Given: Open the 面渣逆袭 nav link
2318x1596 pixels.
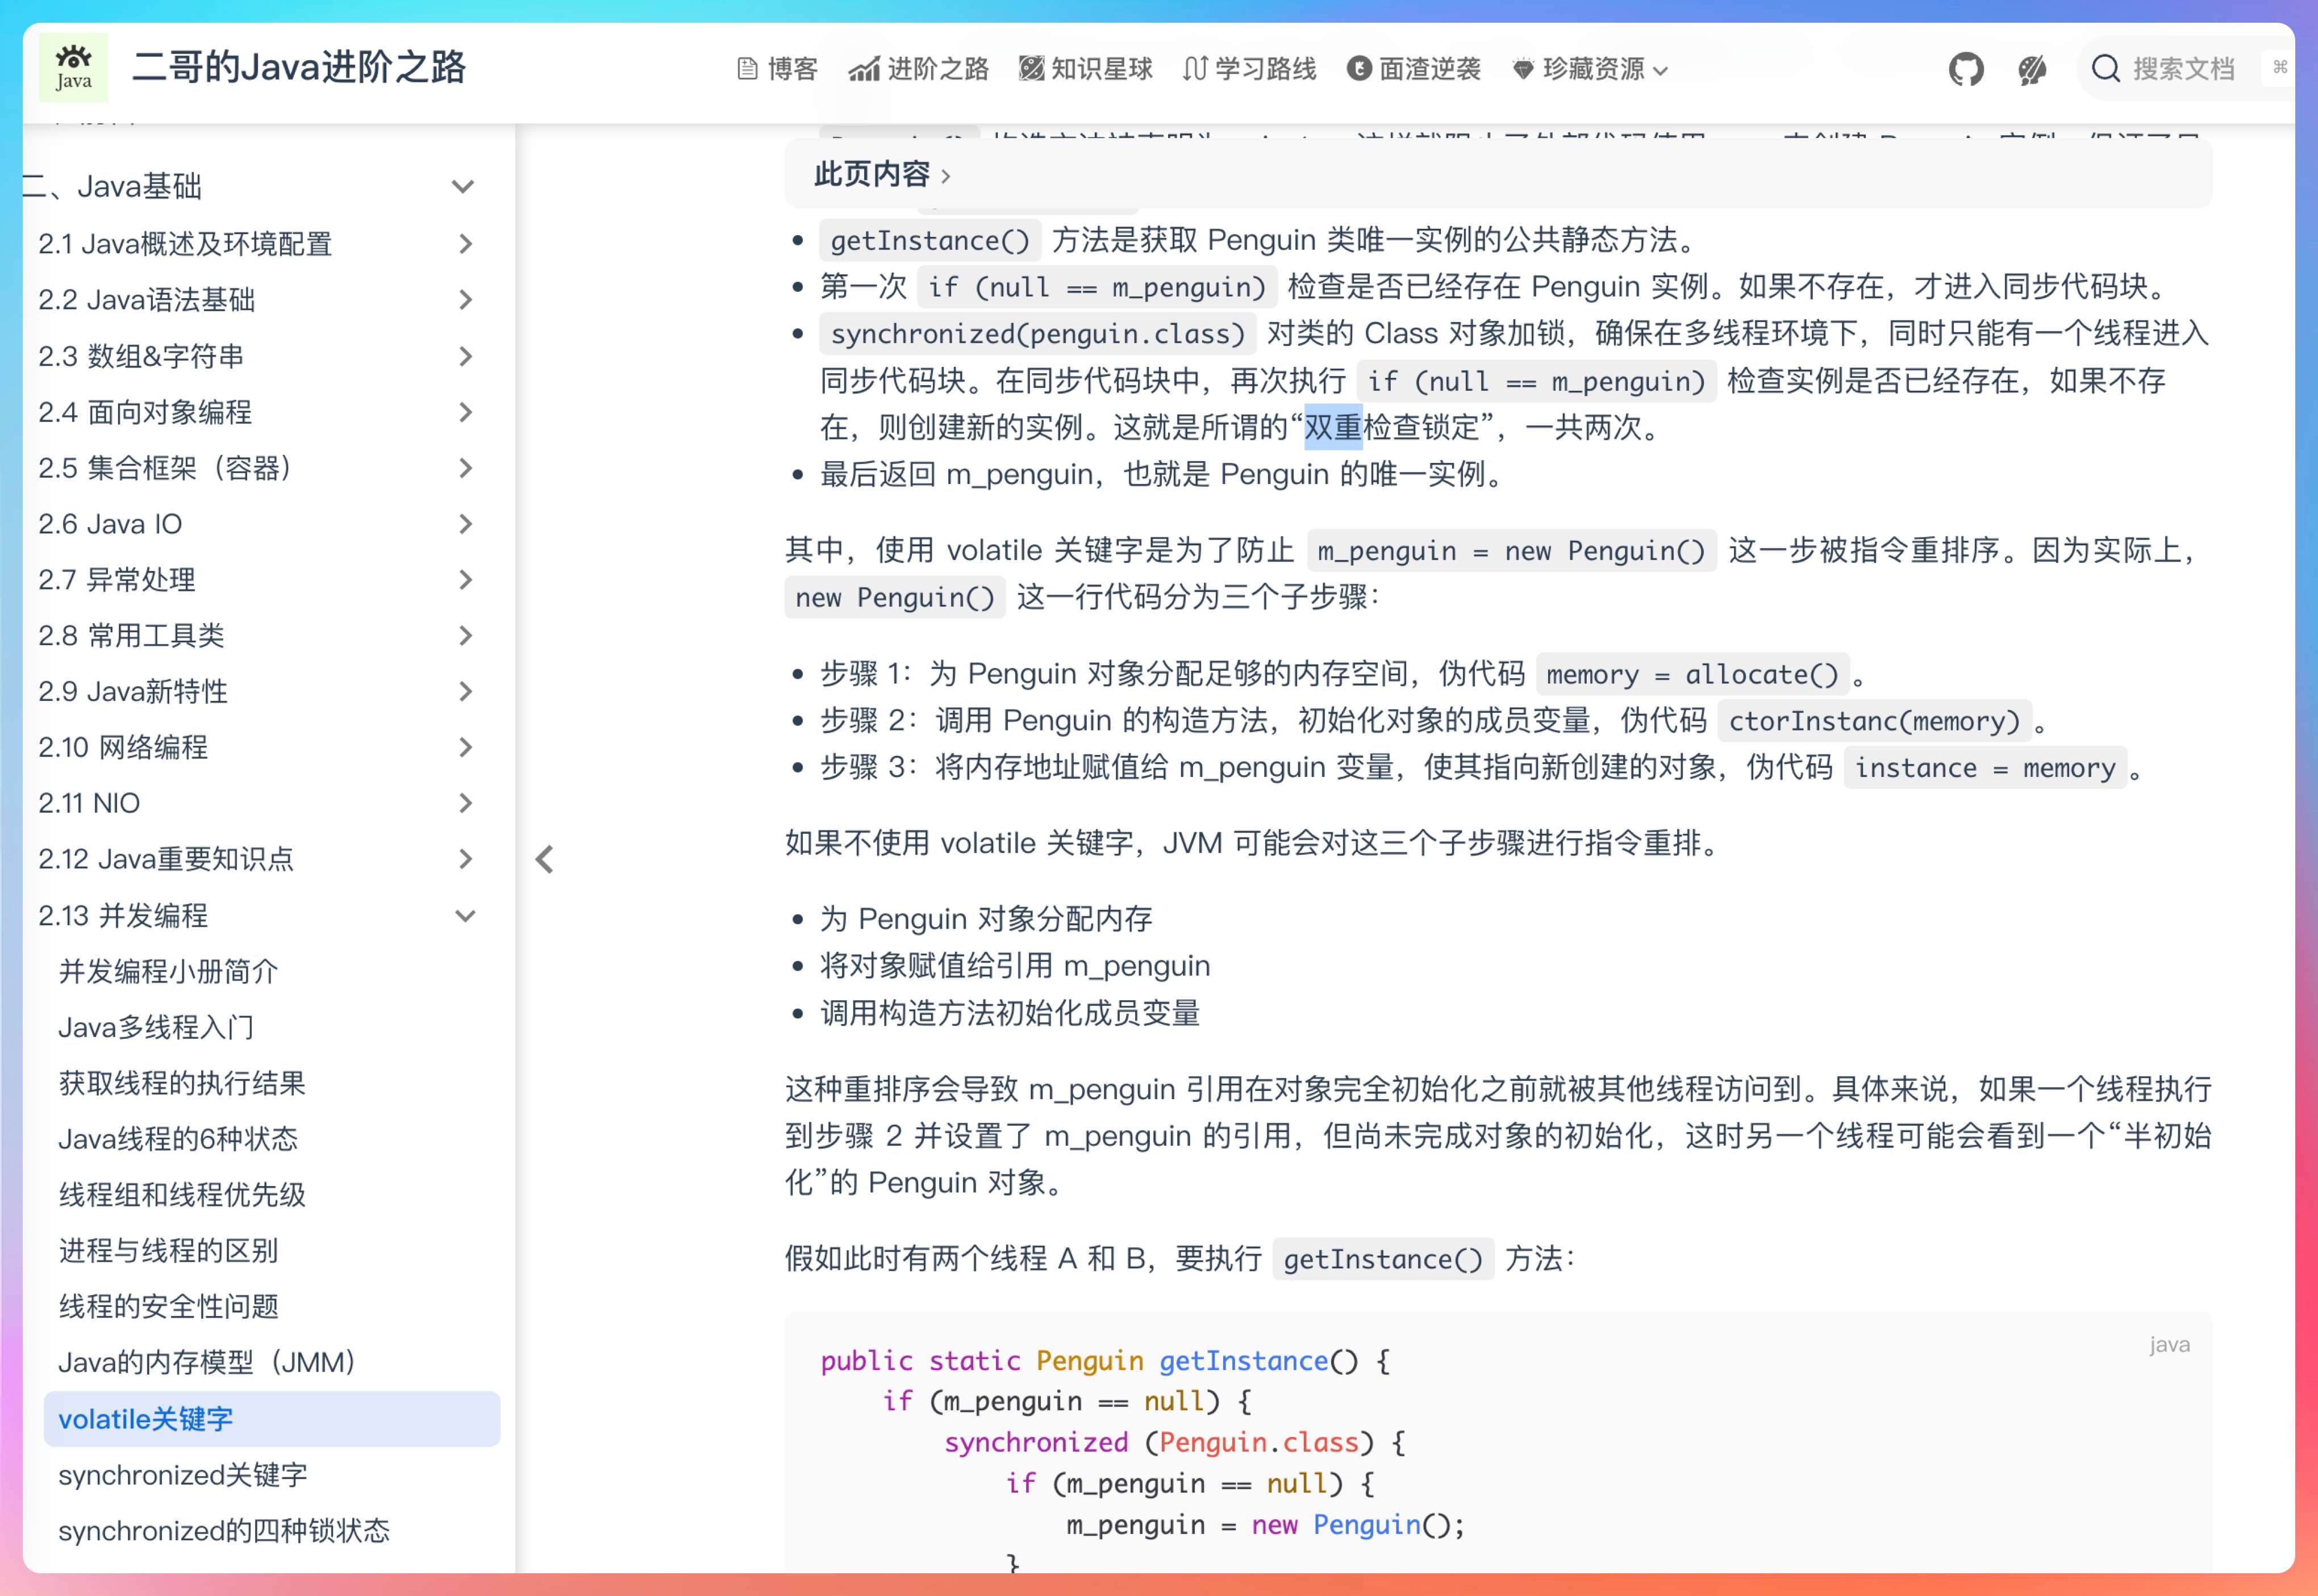Looking at the screenshot, I should point(1413,69).
